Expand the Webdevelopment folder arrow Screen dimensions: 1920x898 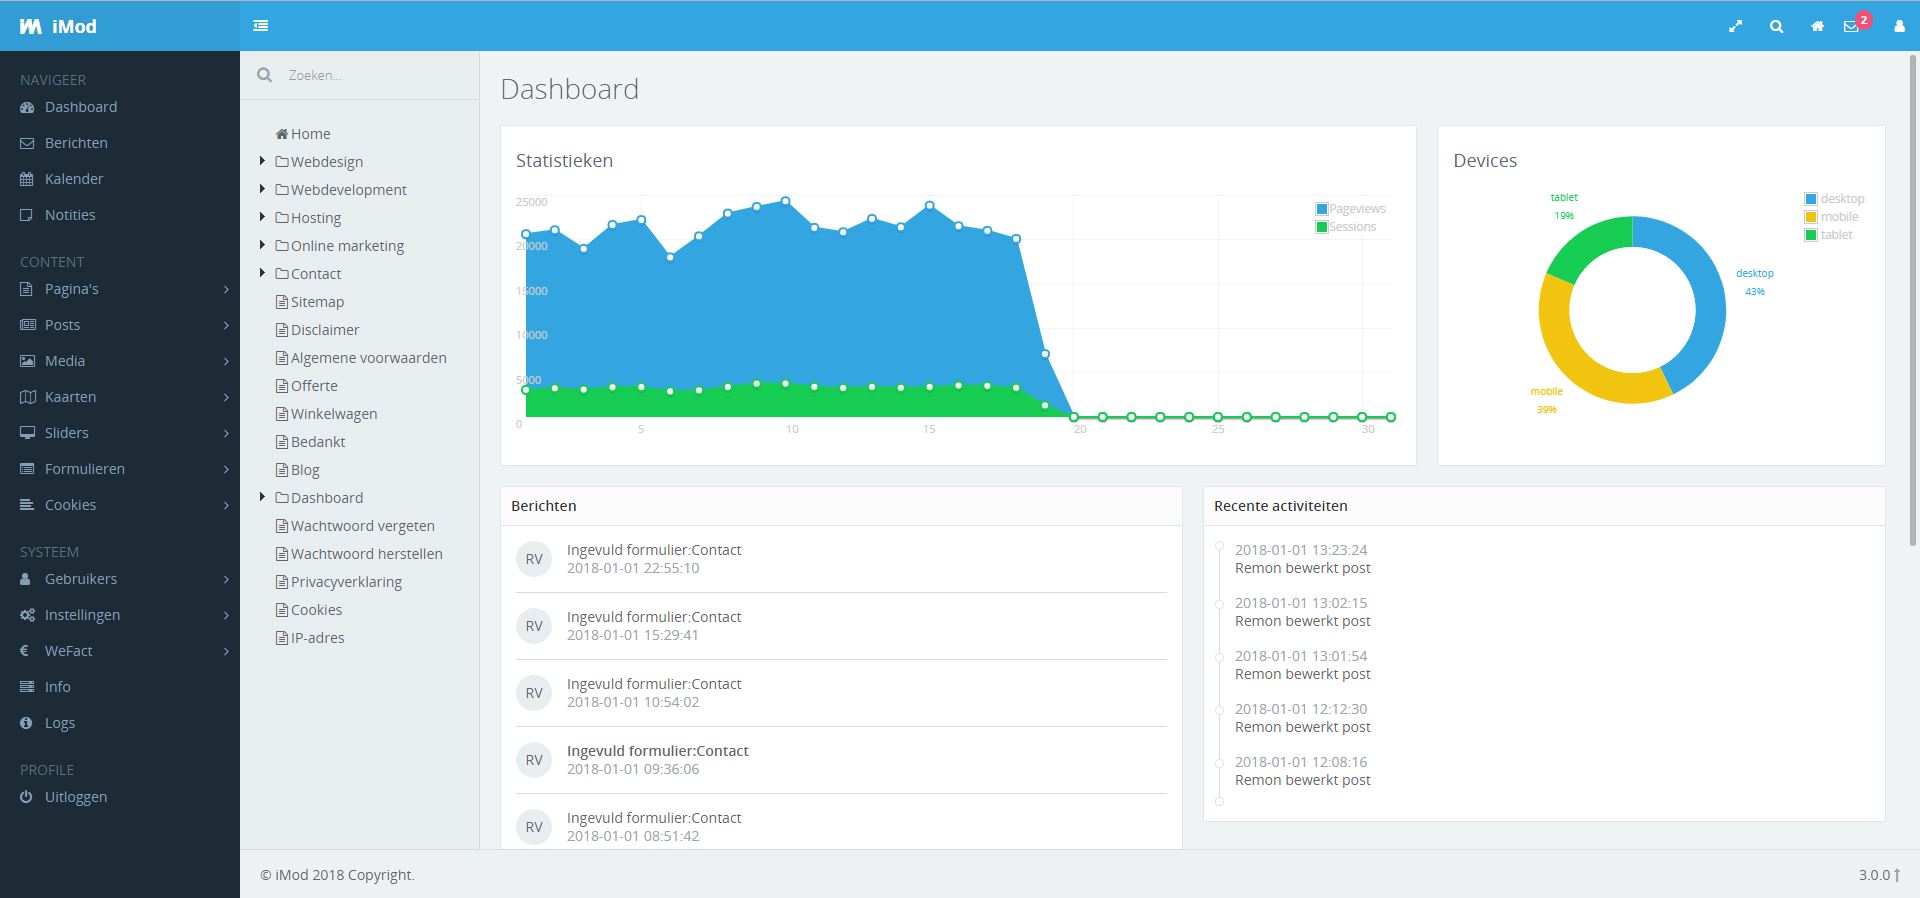(262, 189)
